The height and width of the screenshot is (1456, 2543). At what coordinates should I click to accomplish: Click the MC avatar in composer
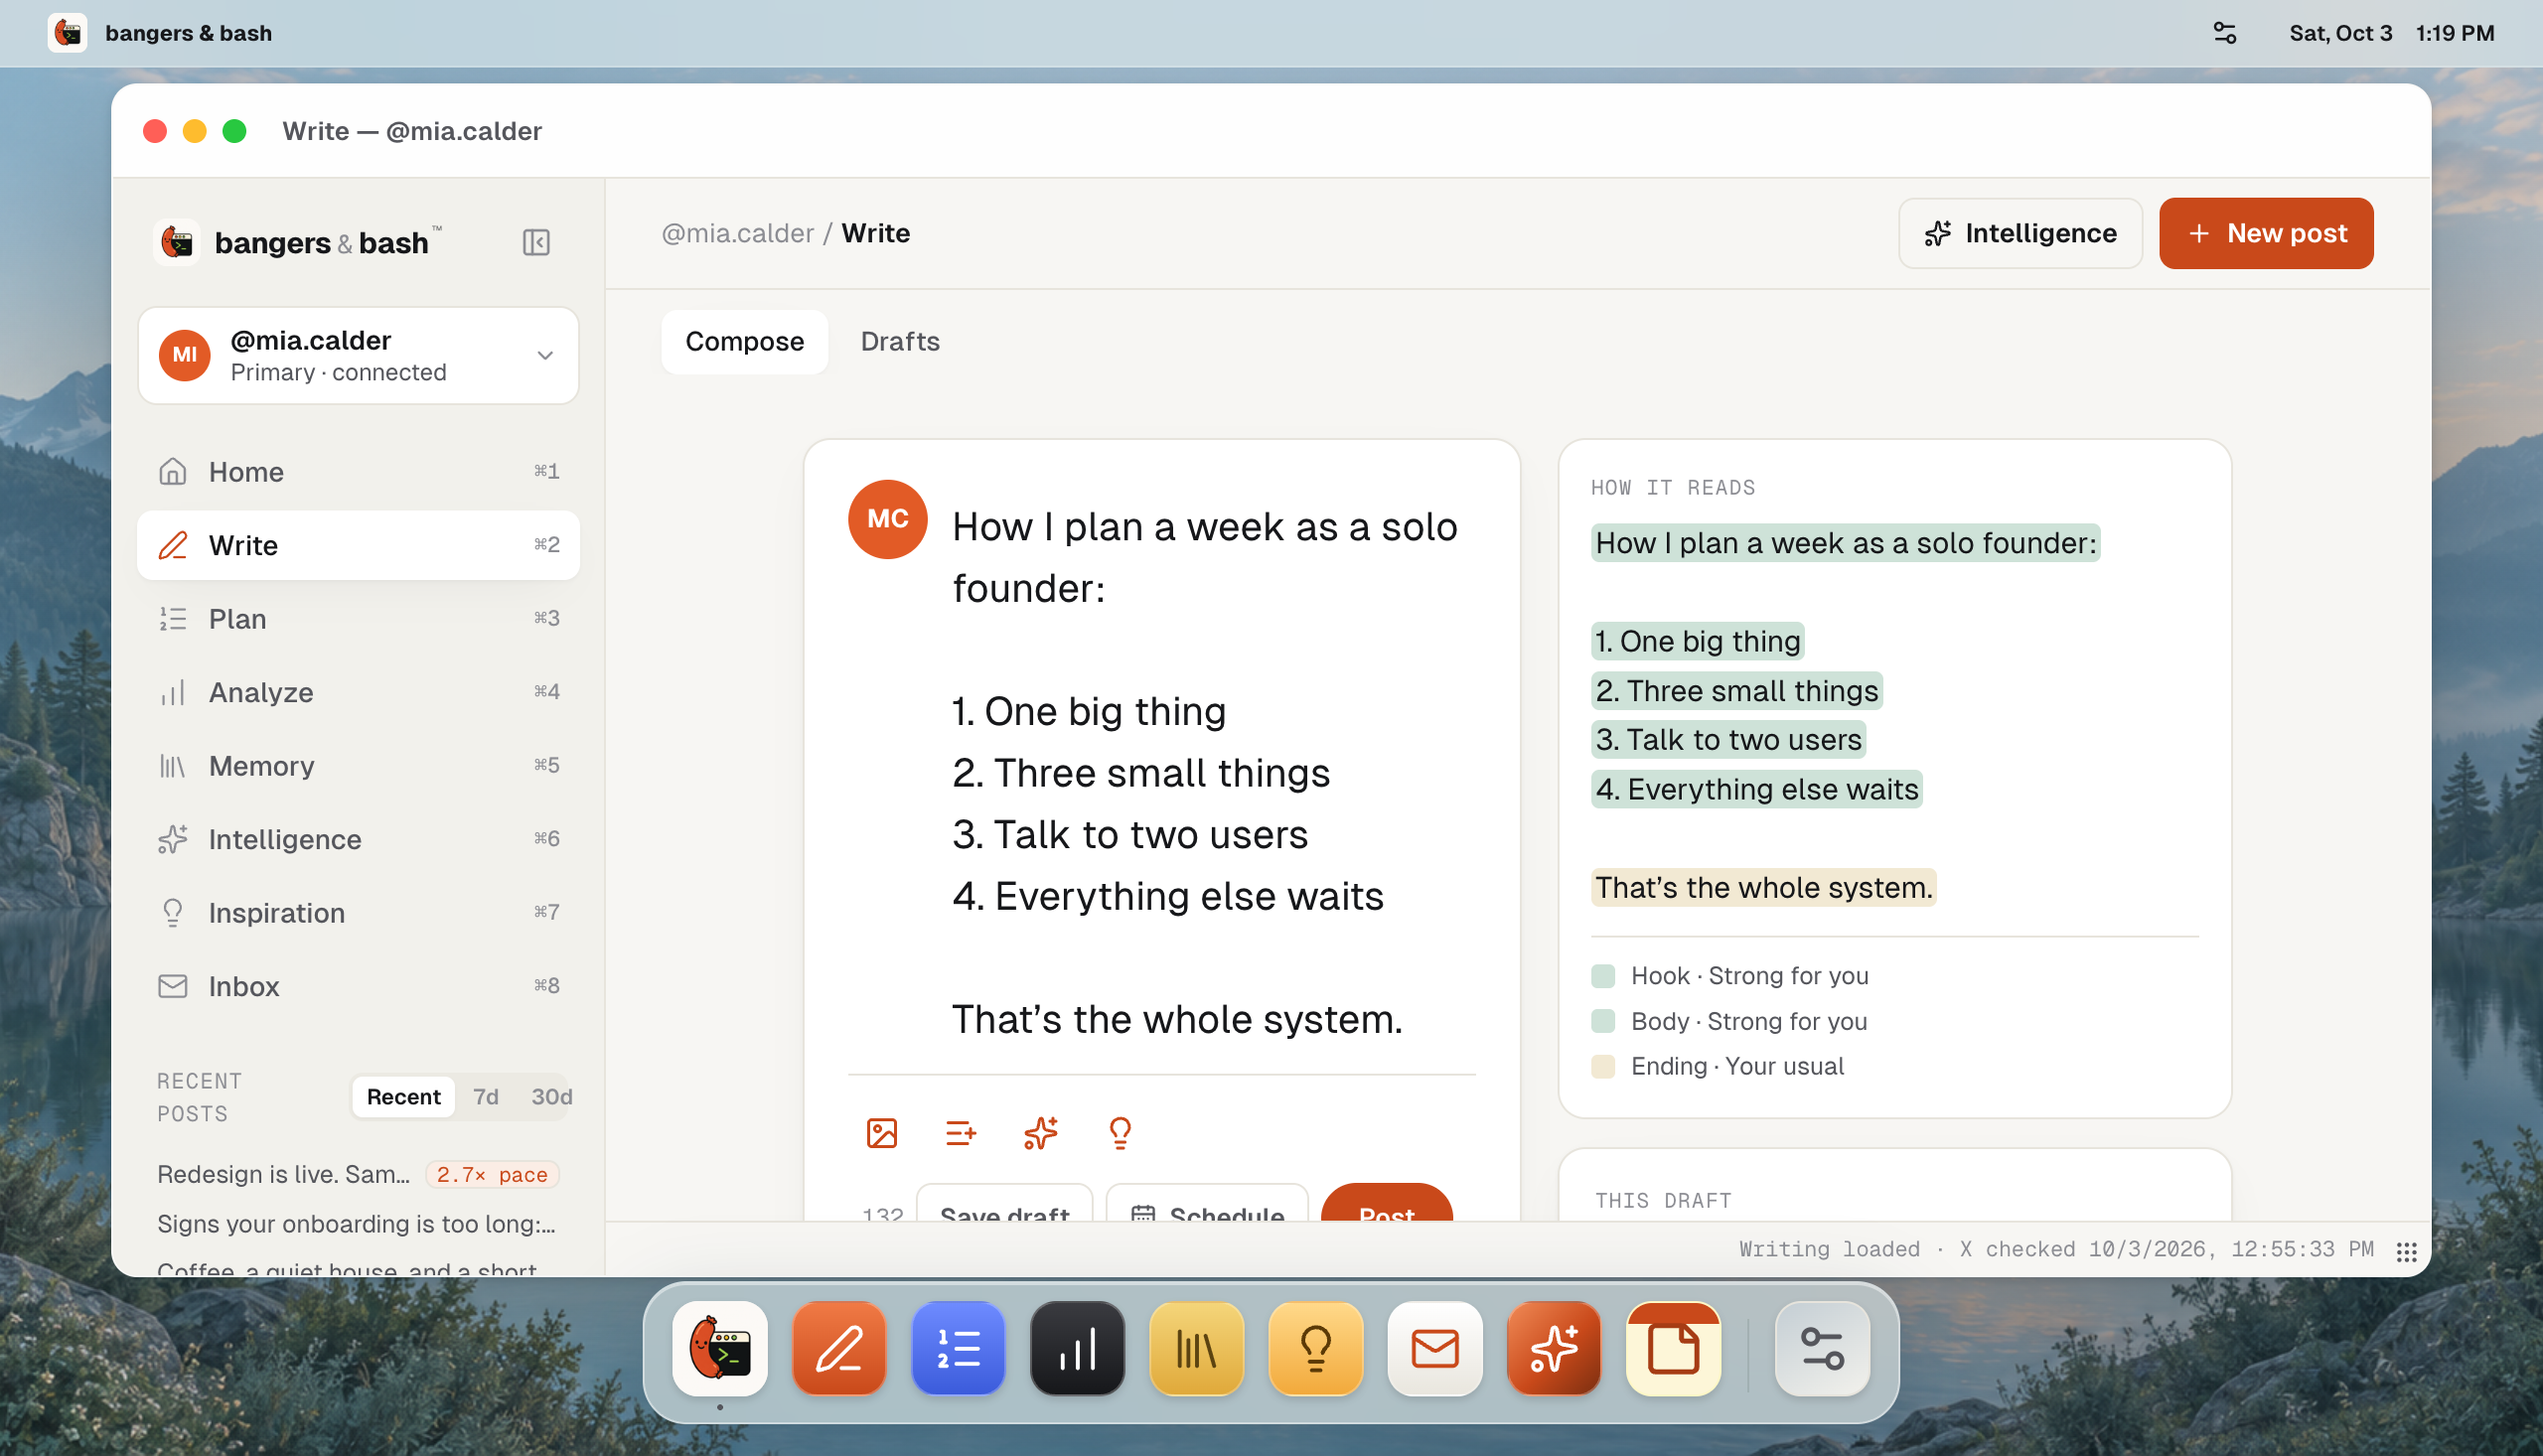coord(887,518)
